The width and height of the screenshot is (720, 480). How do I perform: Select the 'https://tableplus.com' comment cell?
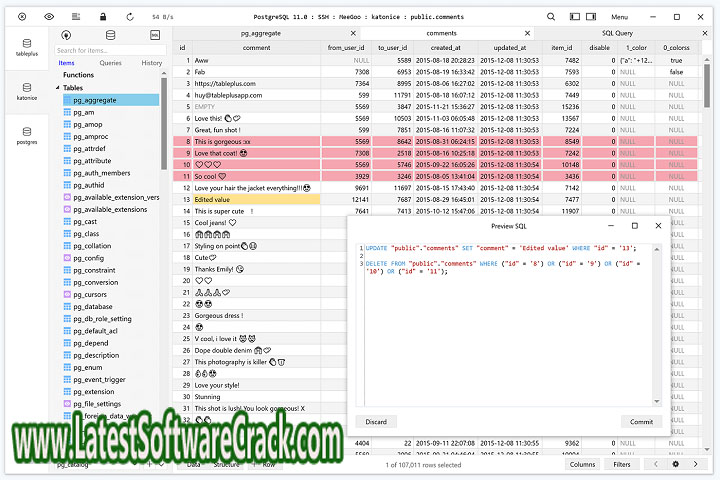click(x=256, y=84)
